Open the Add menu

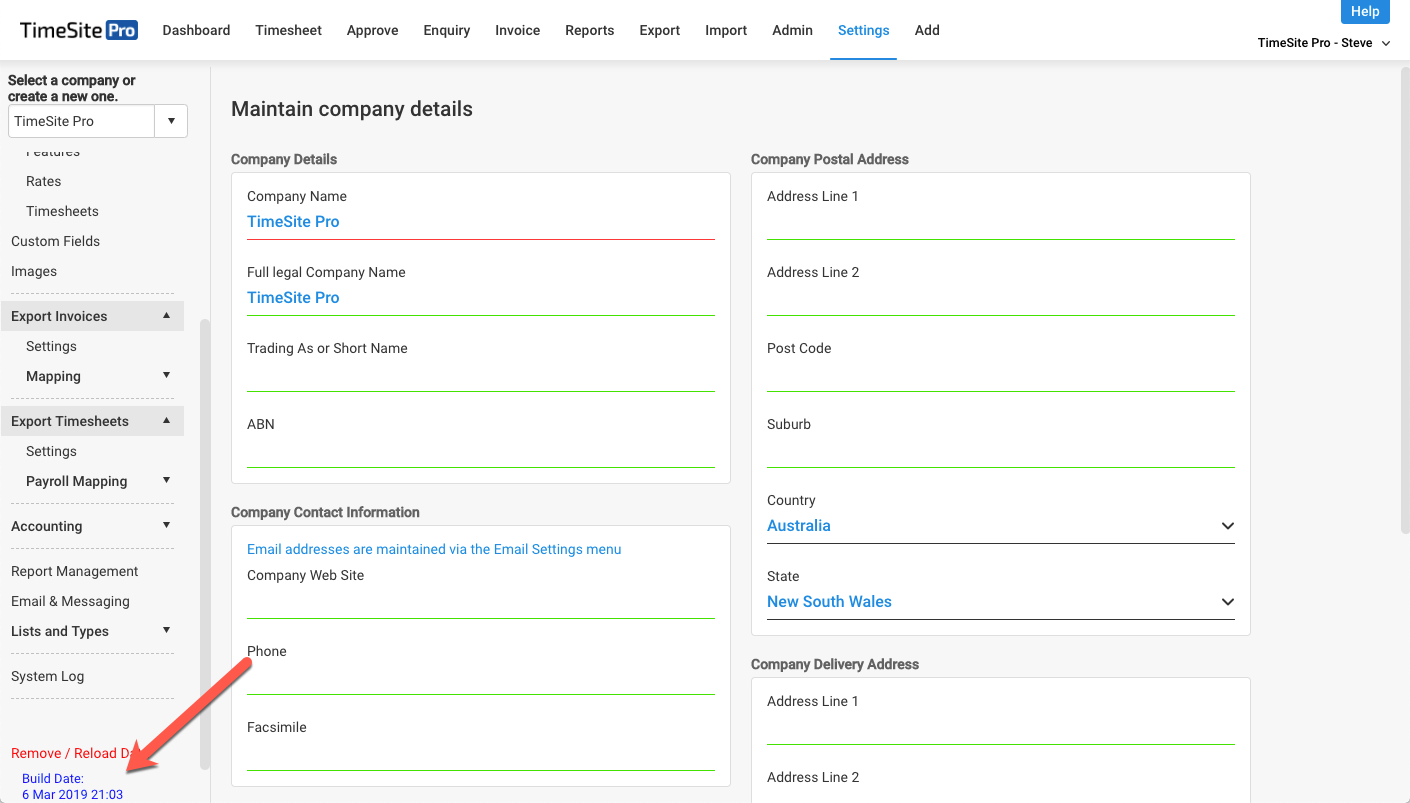pos(927,30)
